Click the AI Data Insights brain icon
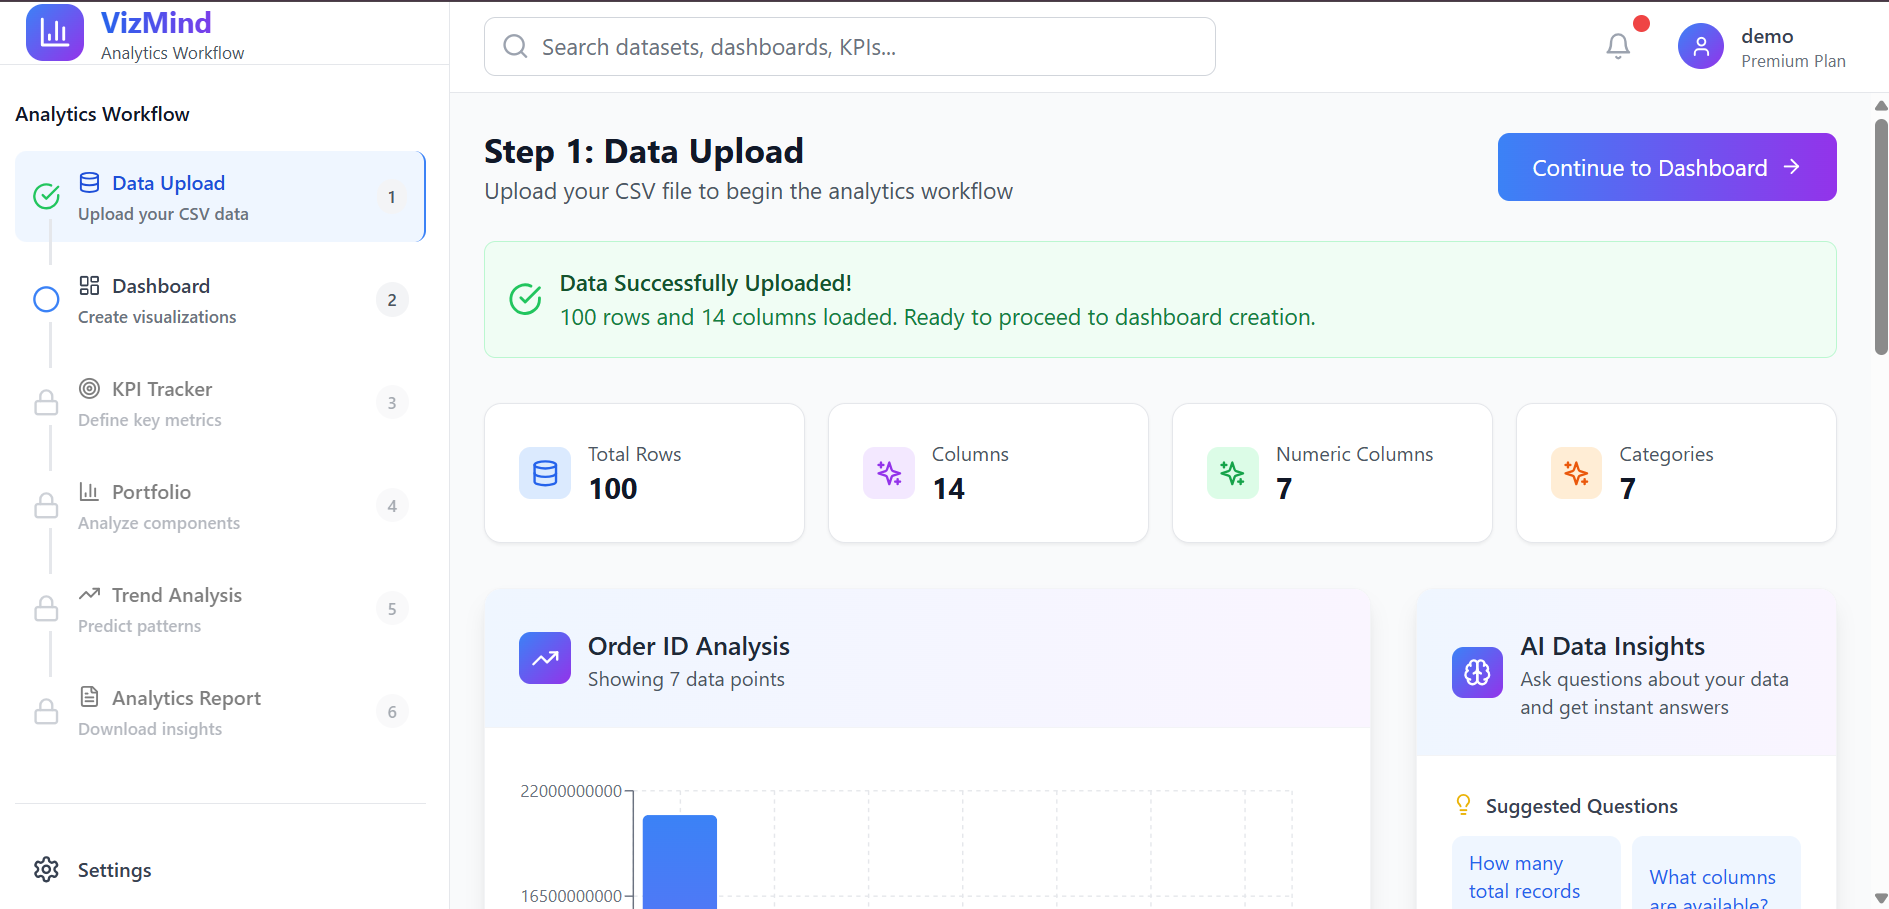 1477,672
